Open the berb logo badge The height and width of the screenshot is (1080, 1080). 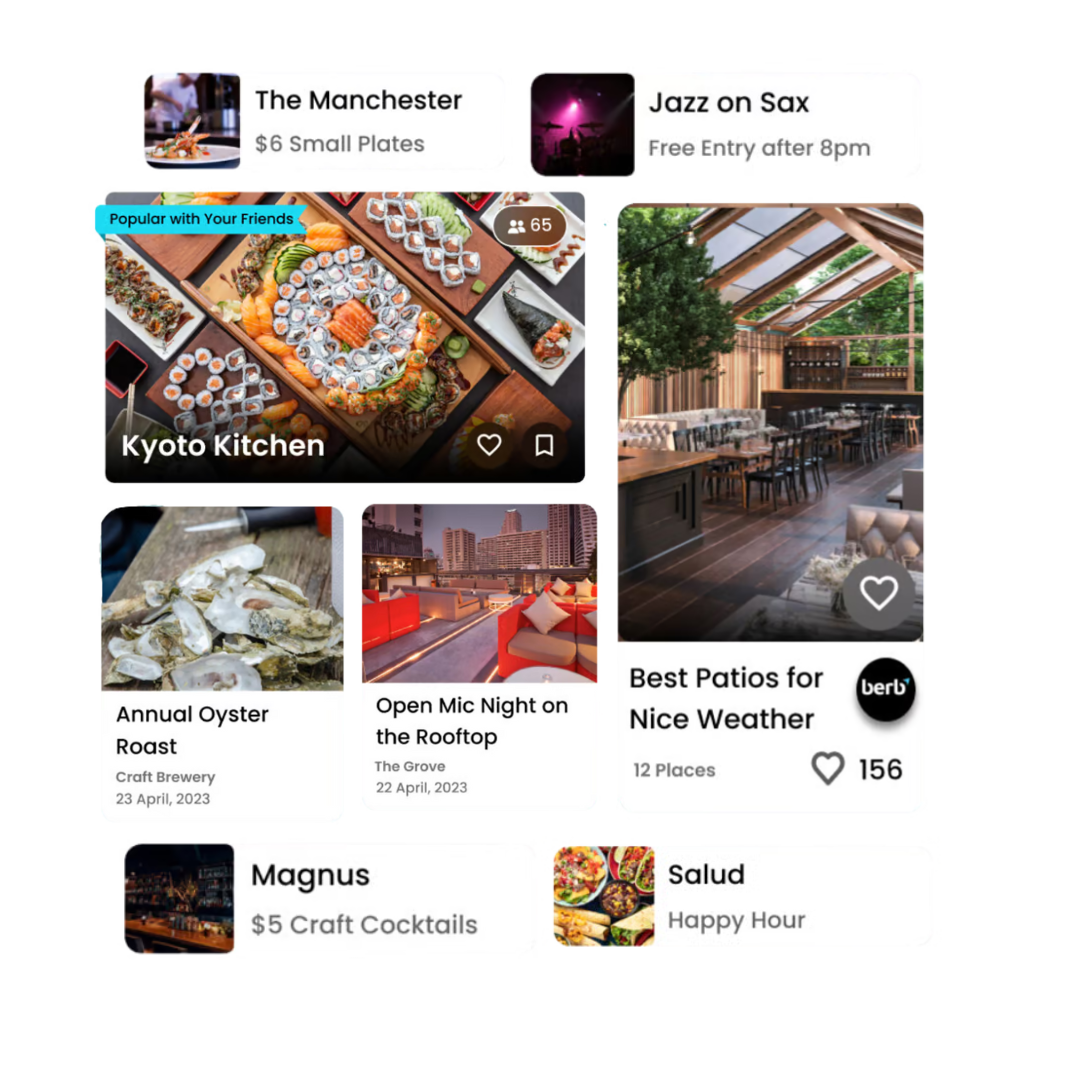coord(886,688)
